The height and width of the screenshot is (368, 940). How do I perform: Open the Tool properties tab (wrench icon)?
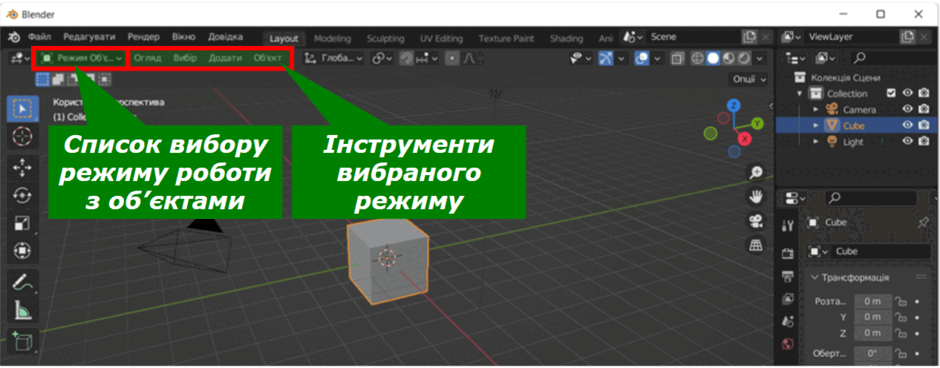tap(788, 226)
